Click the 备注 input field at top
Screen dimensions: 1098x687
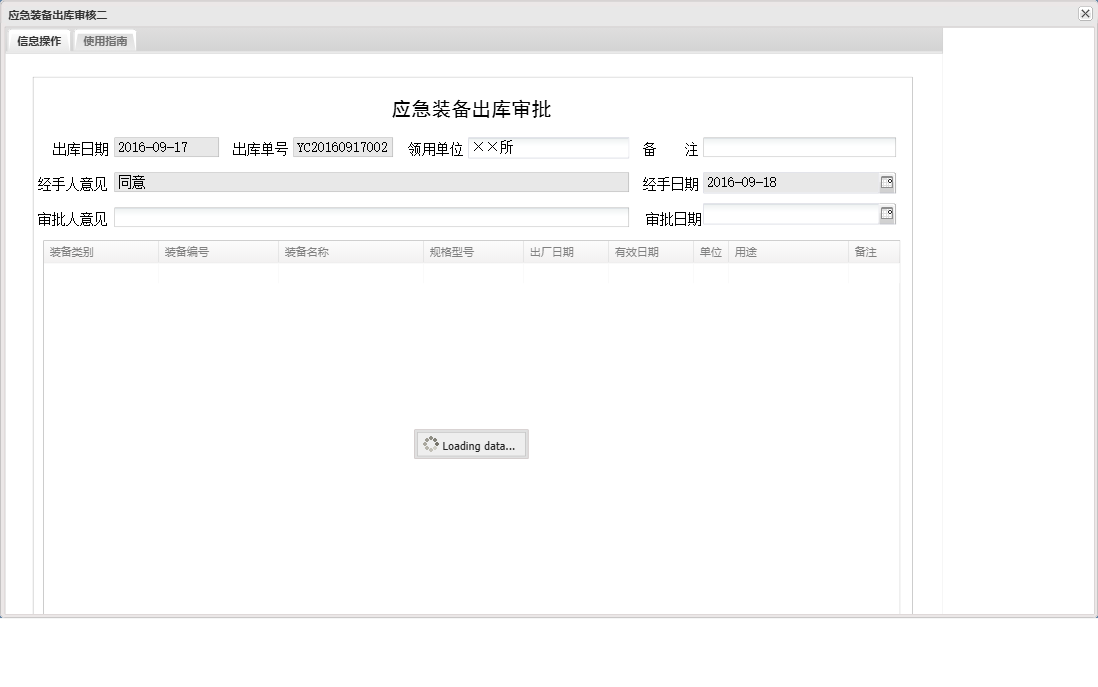(x=800, y=147)
